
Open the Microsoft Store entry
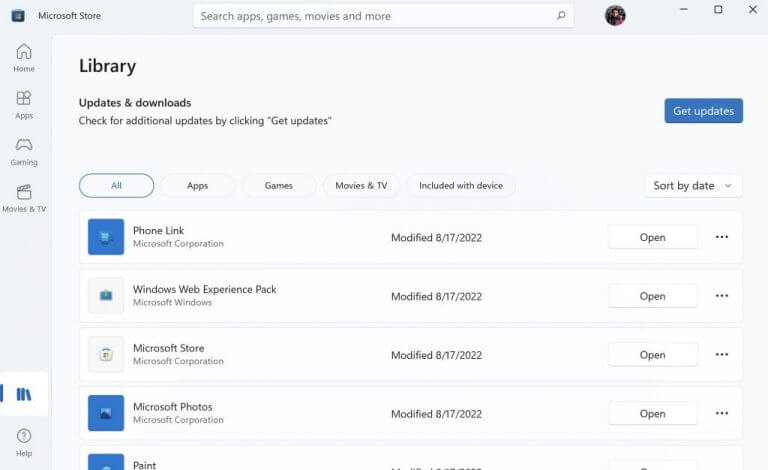(x=652, y=355)
